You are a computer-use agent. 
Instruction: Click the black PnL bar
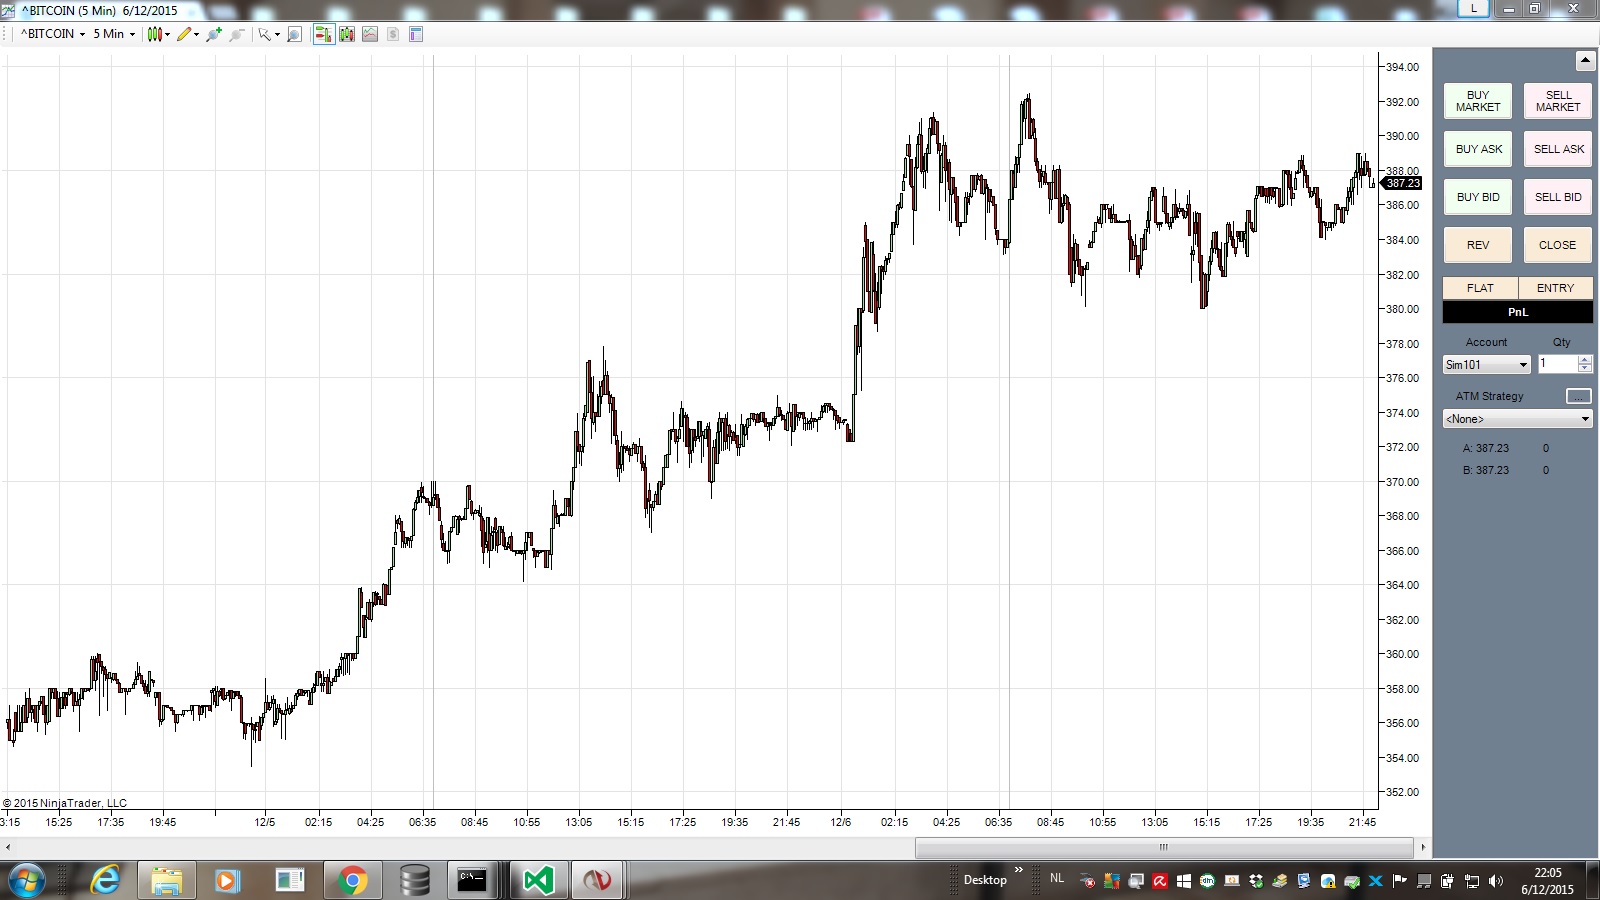coord(1518,312)
